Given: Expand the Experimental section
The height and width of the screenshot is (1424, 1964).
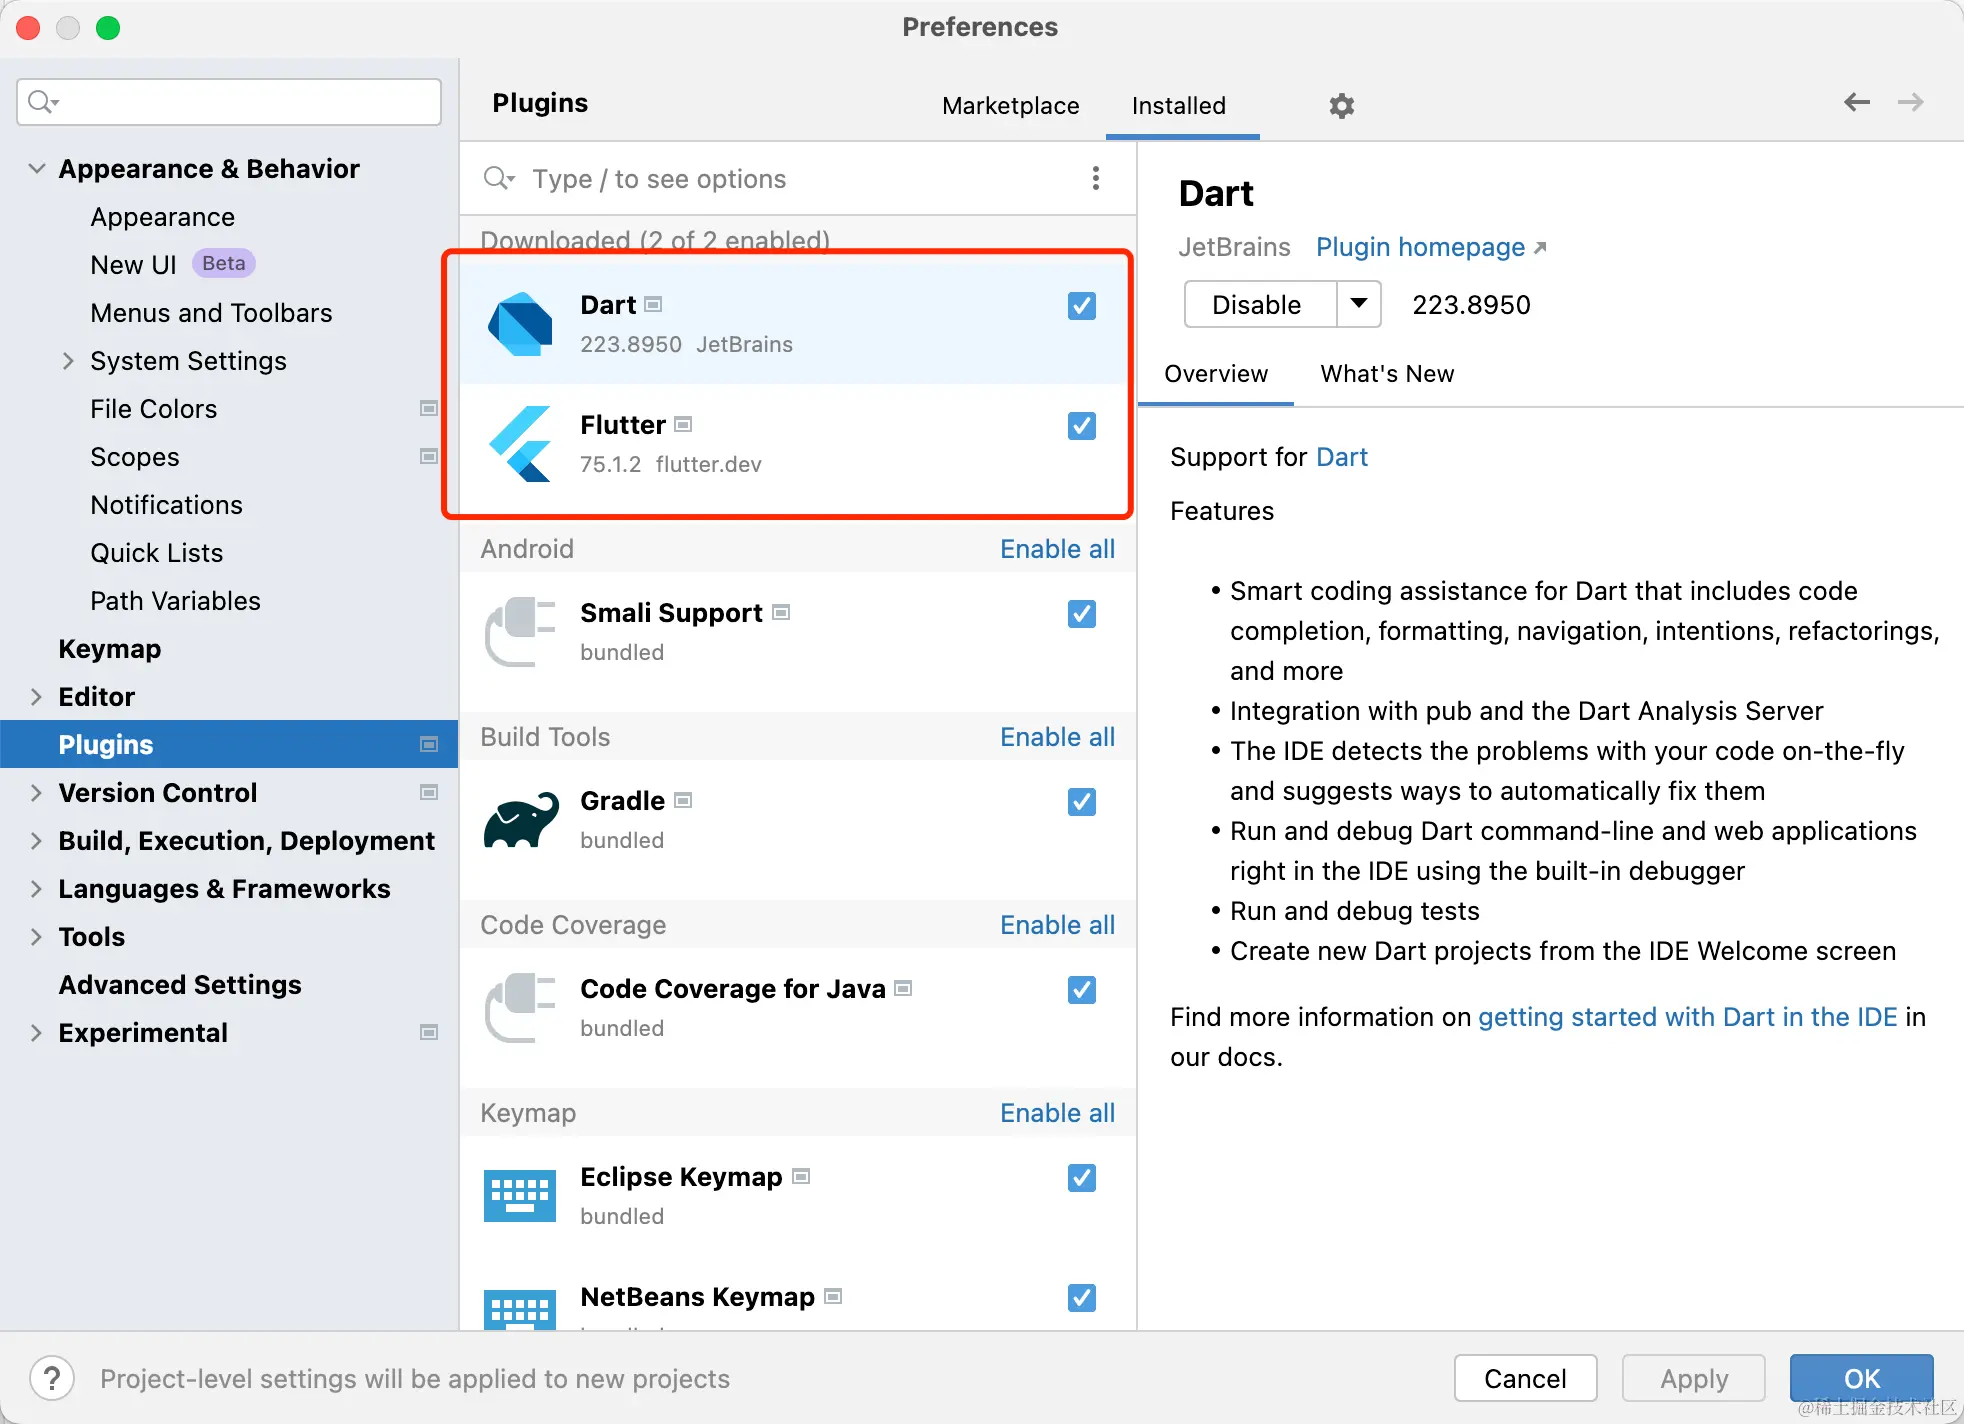Looking at the screenshot, I should click(x=36, y=1032).
